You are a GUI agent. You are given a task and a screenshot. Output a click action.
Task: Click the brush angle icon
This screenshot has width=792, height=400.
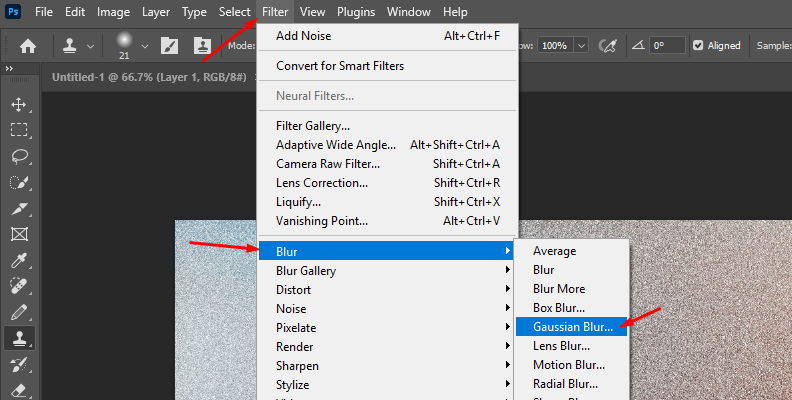click(x=638, y=45)
